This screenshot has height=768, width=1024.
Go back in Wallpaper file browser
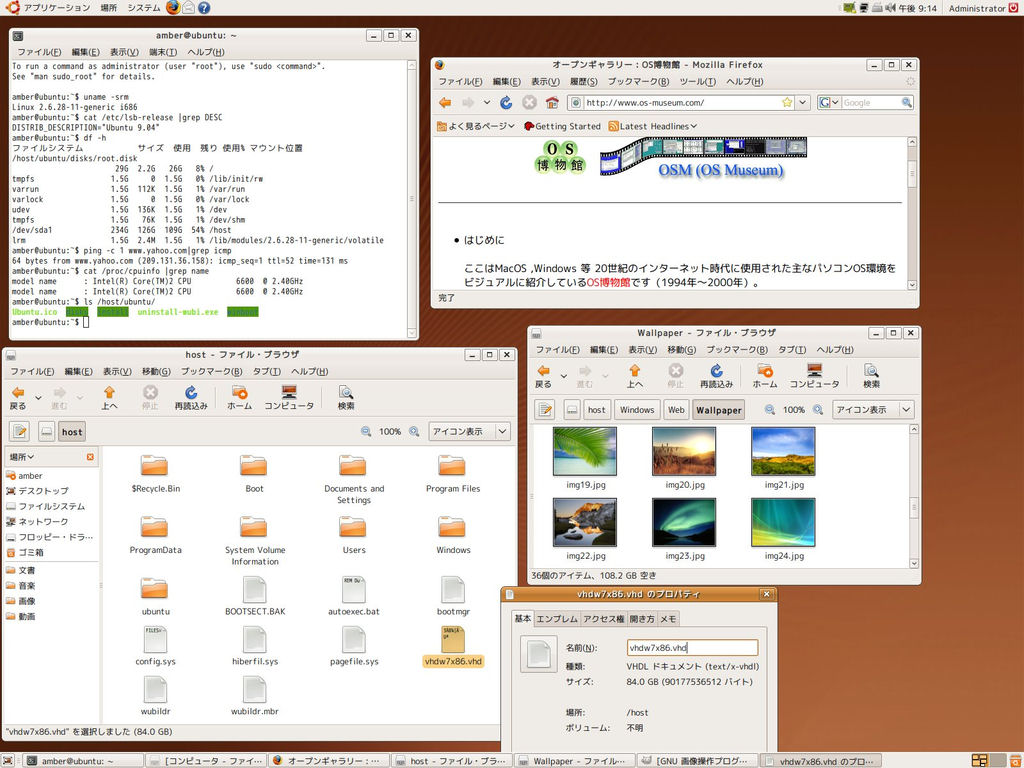tap(543, 376)
